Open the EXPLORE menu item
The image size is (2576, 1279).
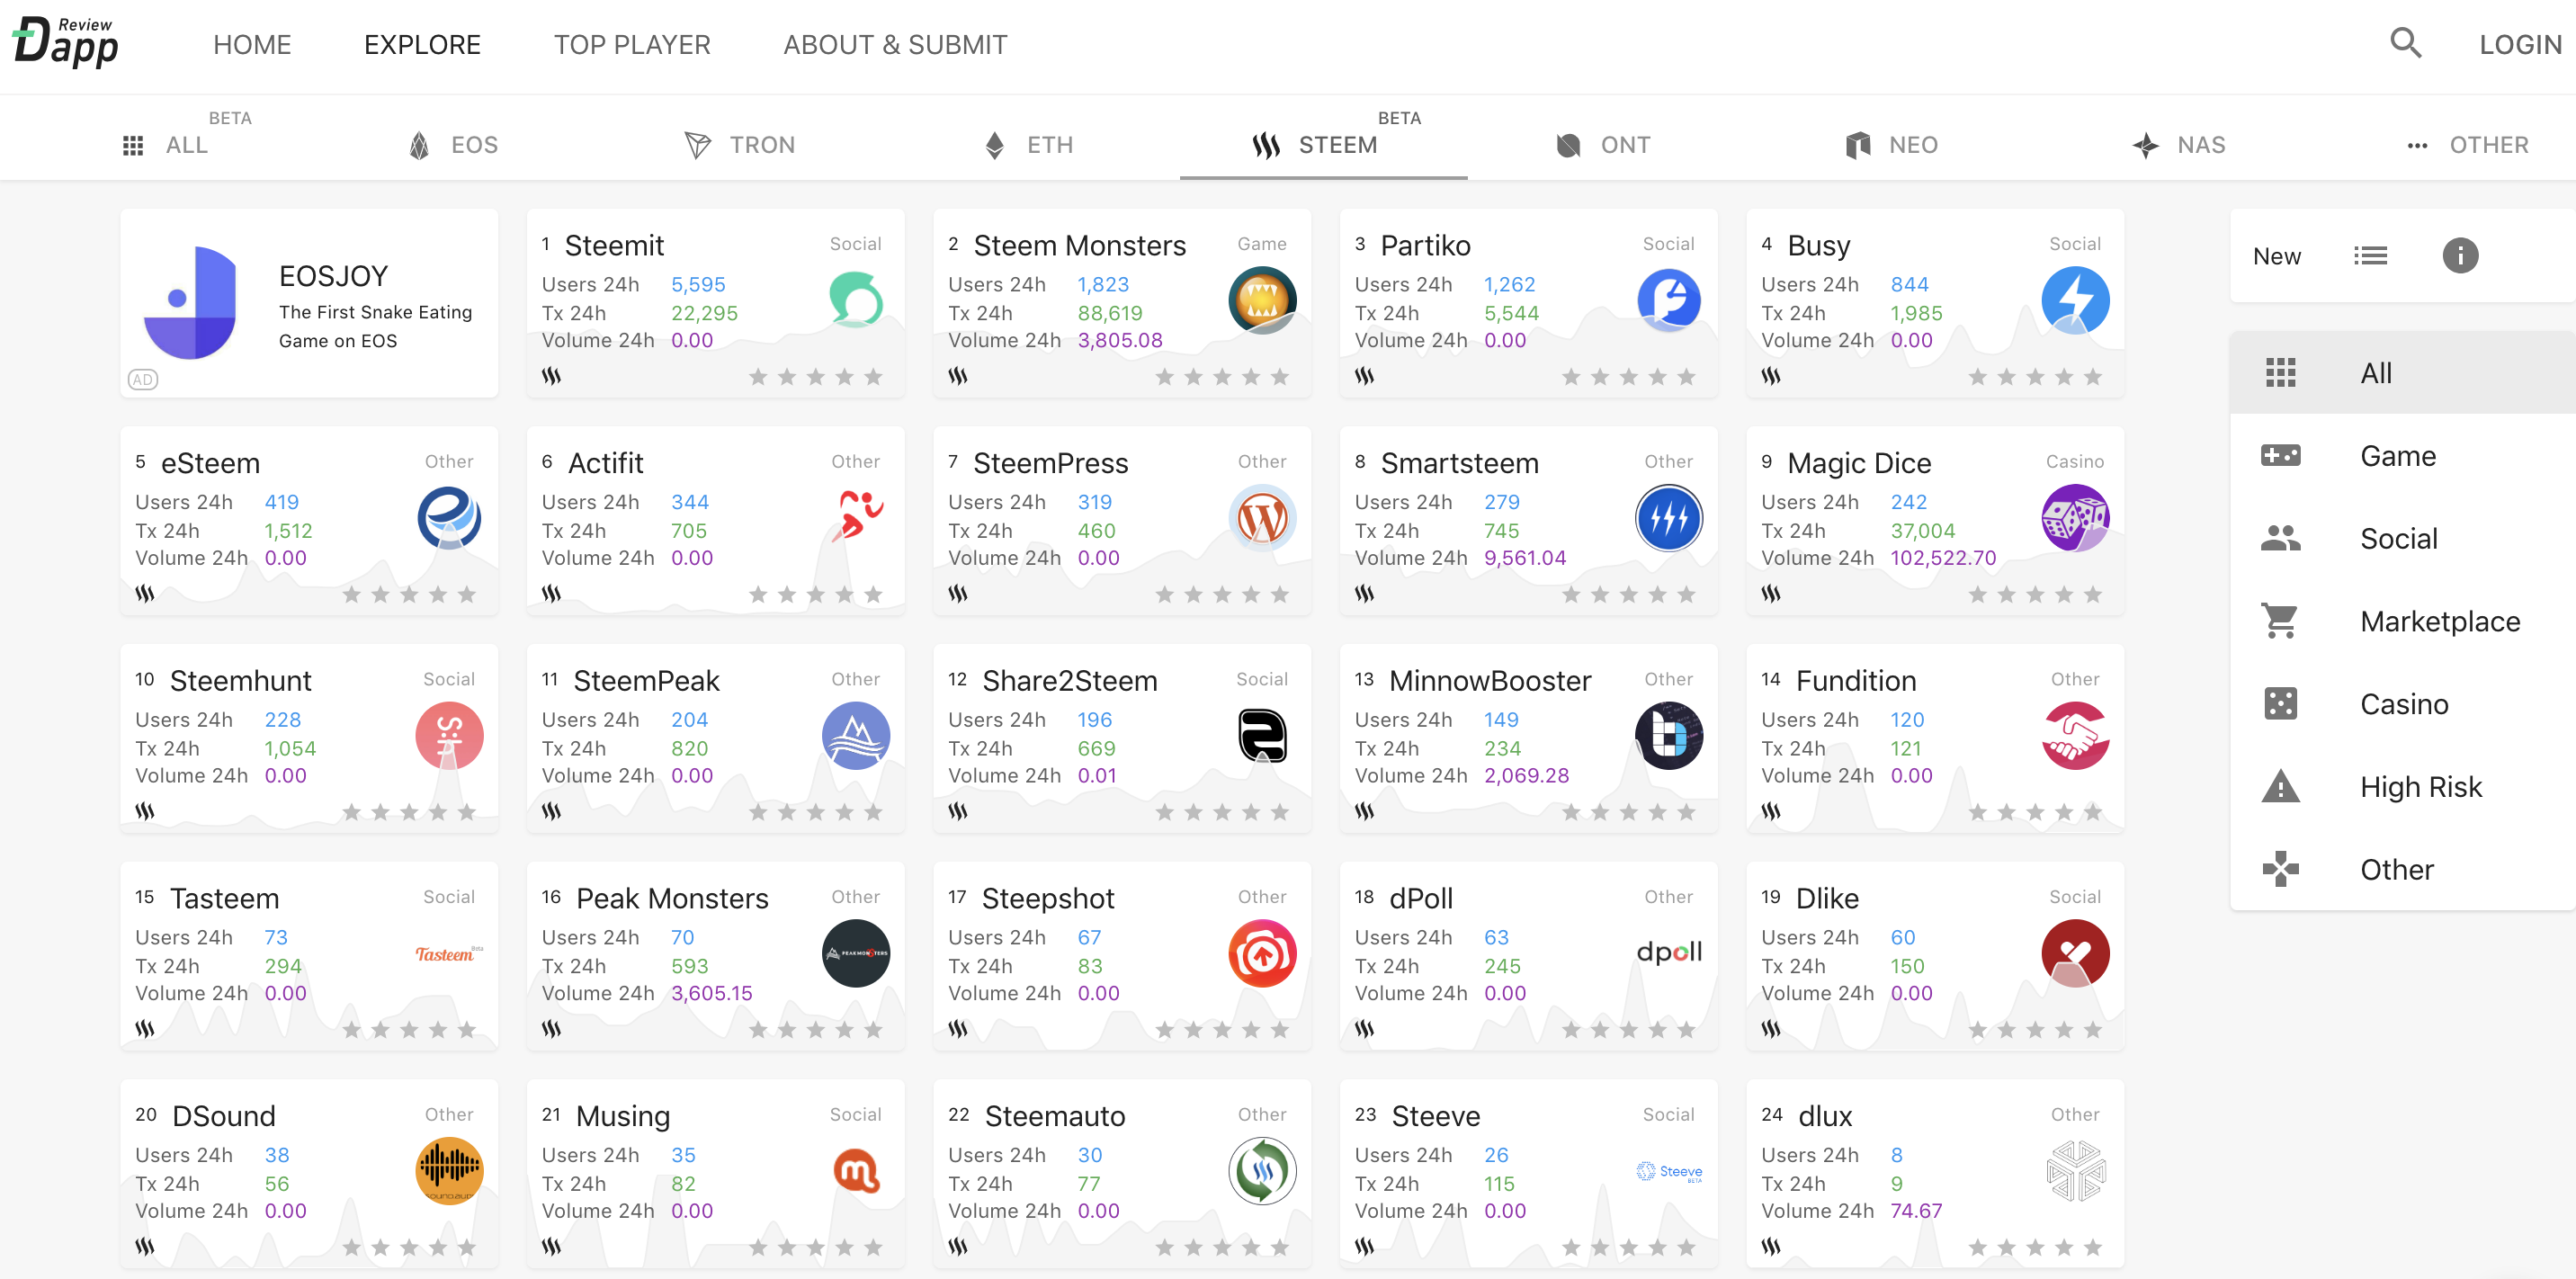[422, 45]
